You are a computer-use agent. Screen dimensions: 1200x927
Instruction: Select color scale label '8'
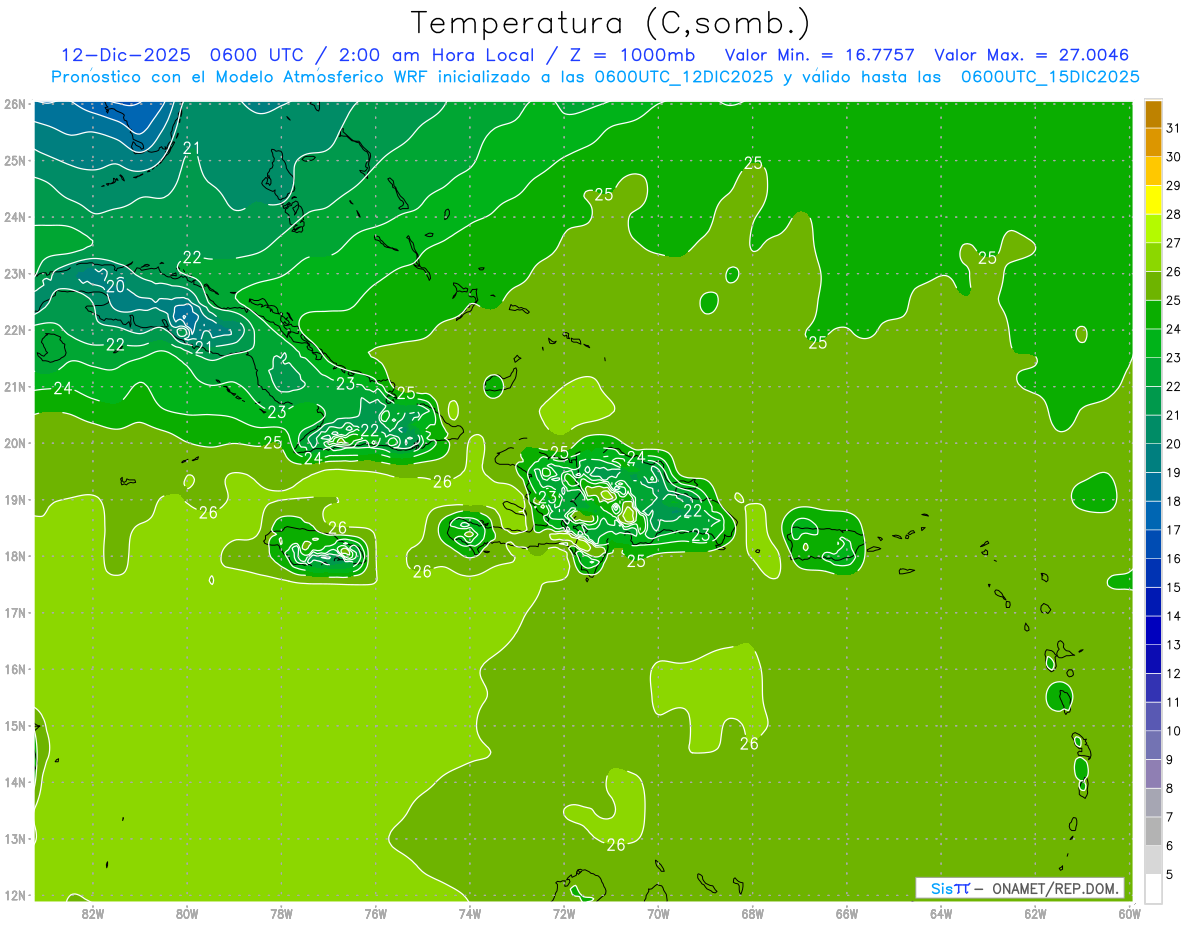1170,789
